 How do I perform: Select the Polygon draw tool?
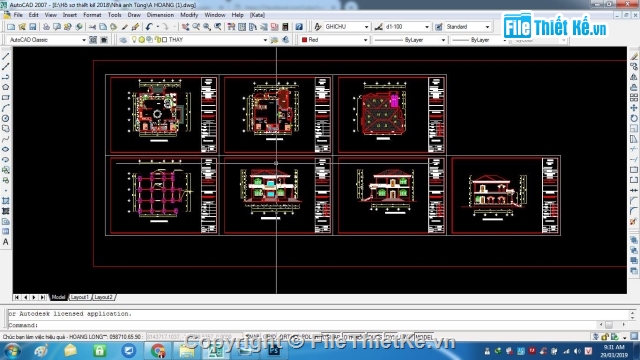pos(6,87)
